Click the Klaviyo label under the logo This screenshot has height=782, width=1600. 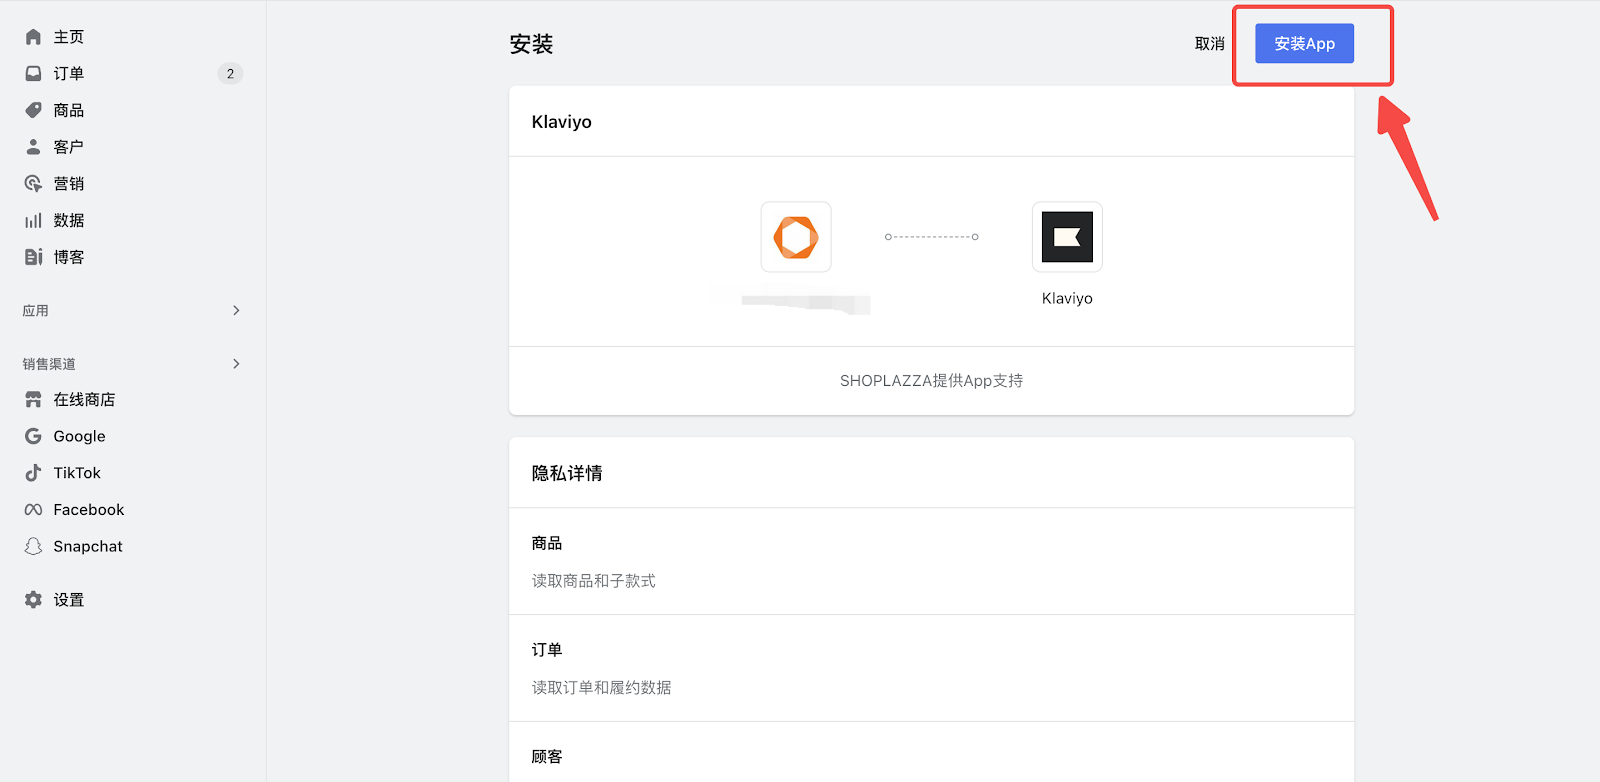tap(1067, 298)
